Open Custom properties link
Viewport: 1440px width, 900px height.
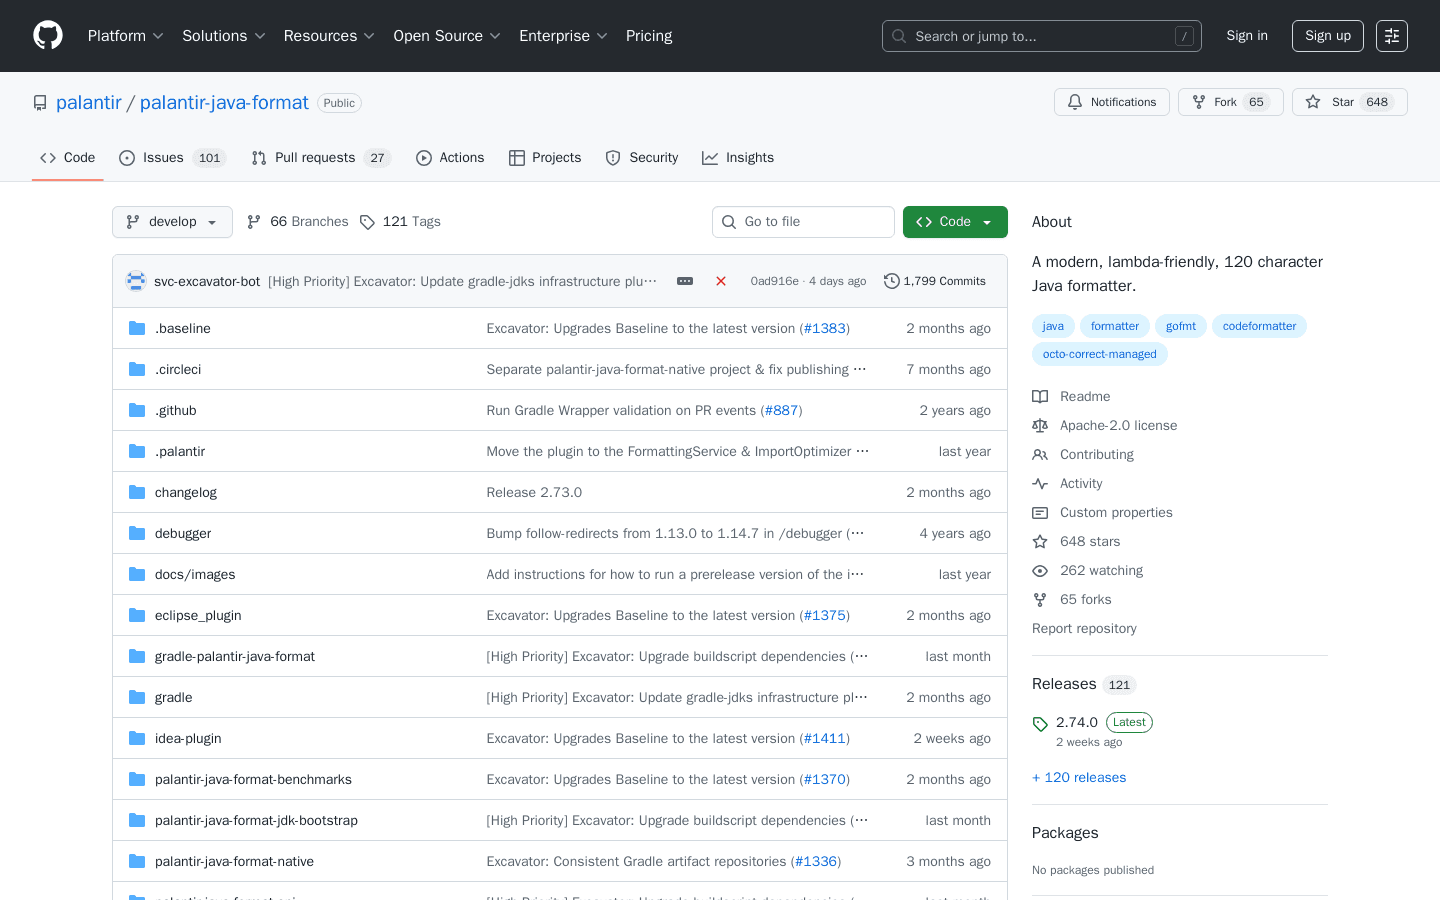coord(1102,513)
